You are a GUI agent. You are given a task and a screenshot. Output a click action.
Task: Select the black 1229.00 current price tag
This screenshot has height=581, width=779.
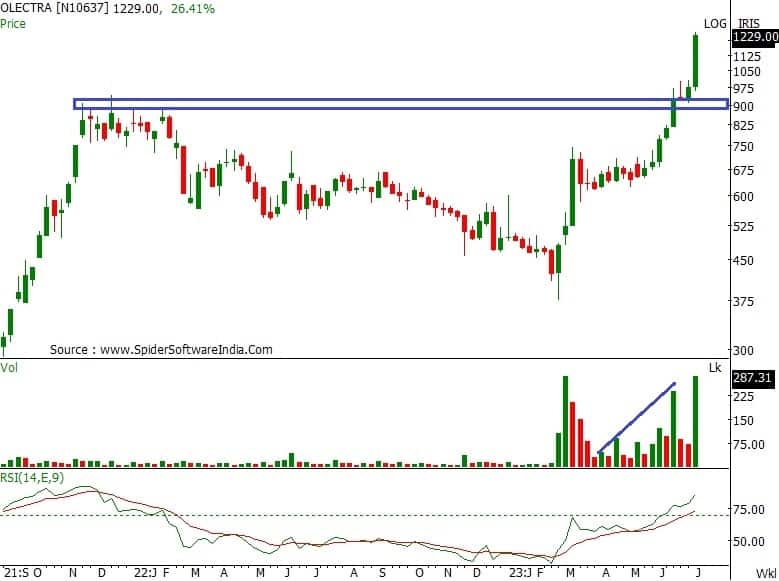754,37
